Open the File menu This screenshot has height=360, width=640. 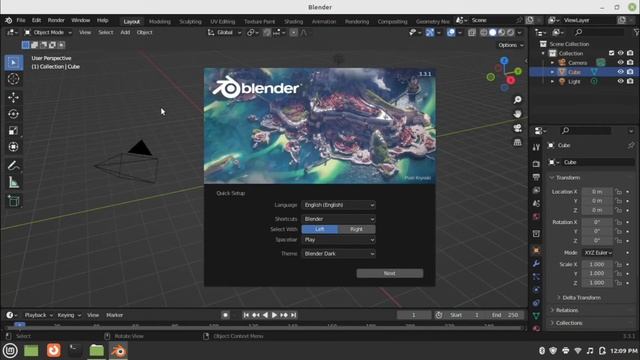[x=21, y=20]
